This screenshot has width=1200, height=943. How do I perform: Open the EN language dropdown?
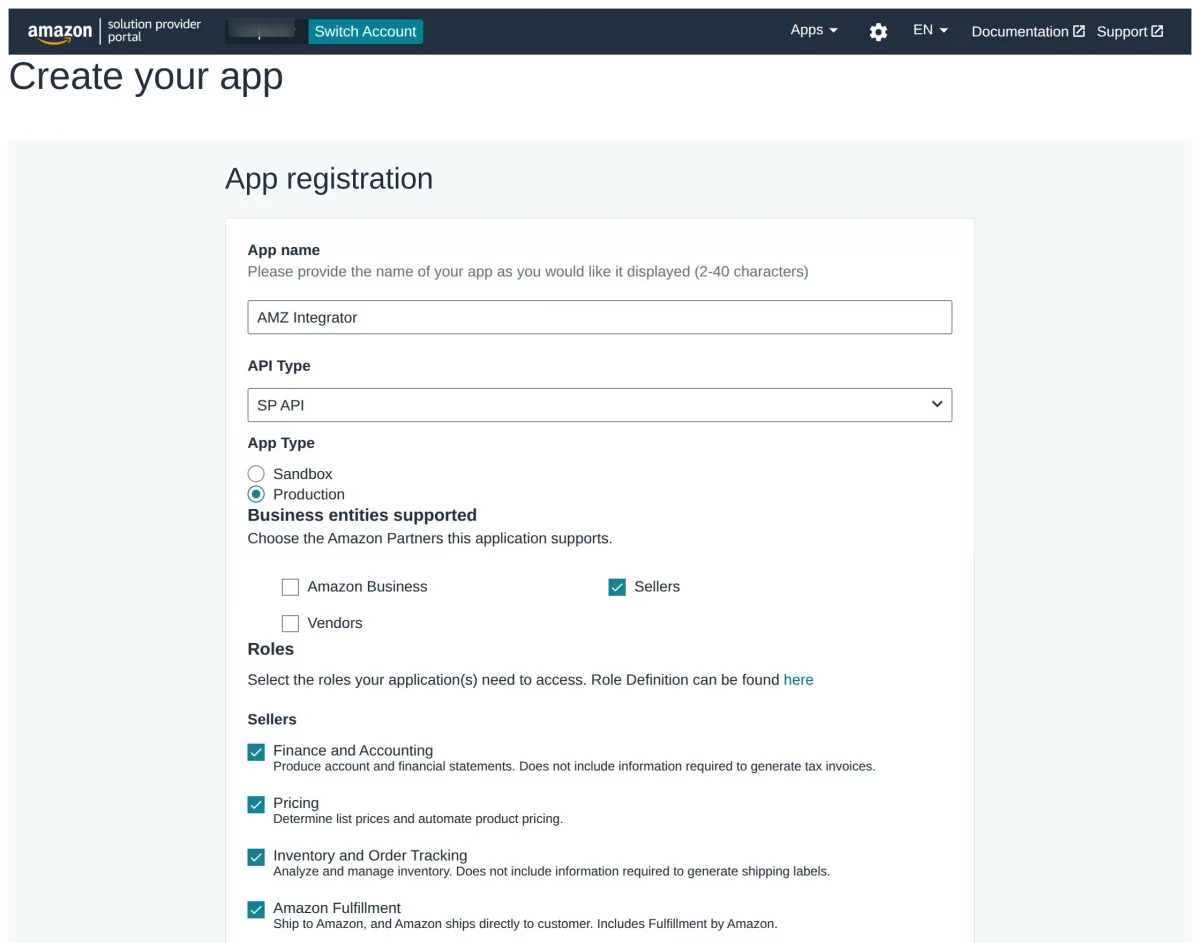click(930, 30)
